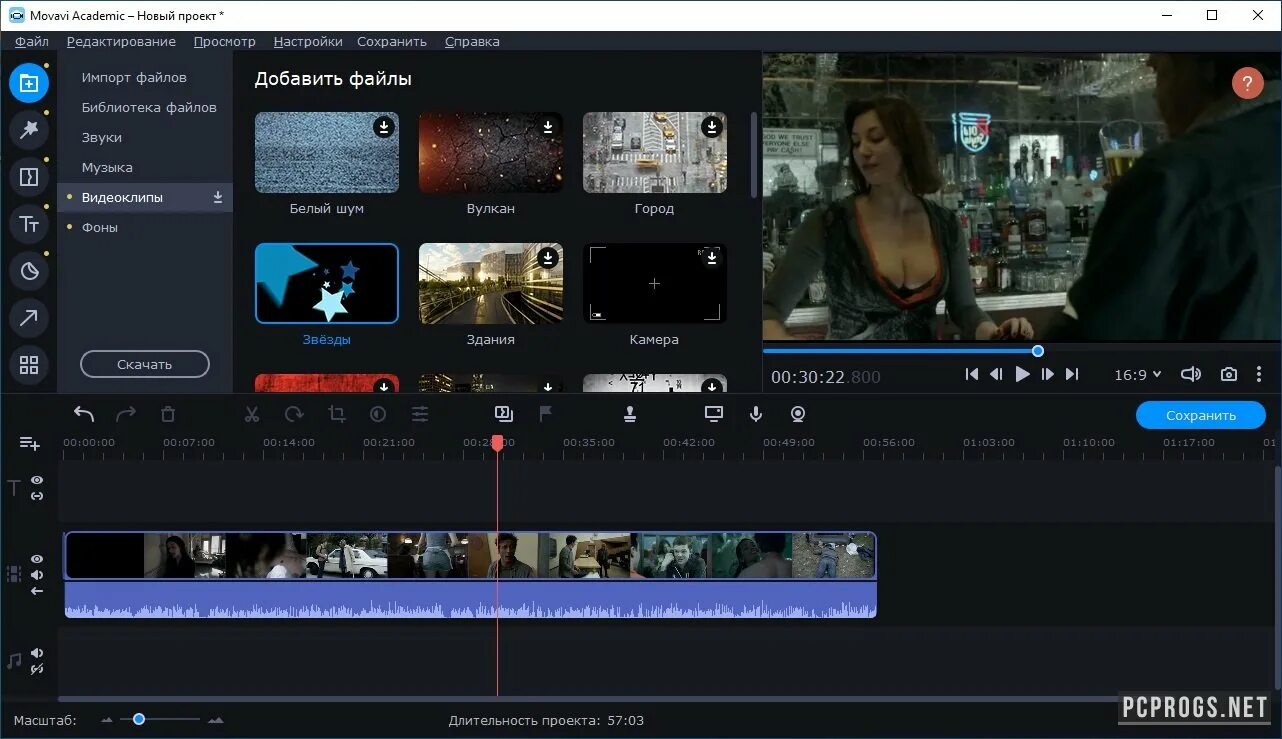Open the 16:9 aspect ratio dropdown
The height and width of the screenshot is (739, 1282).
tap(1138, 375)
